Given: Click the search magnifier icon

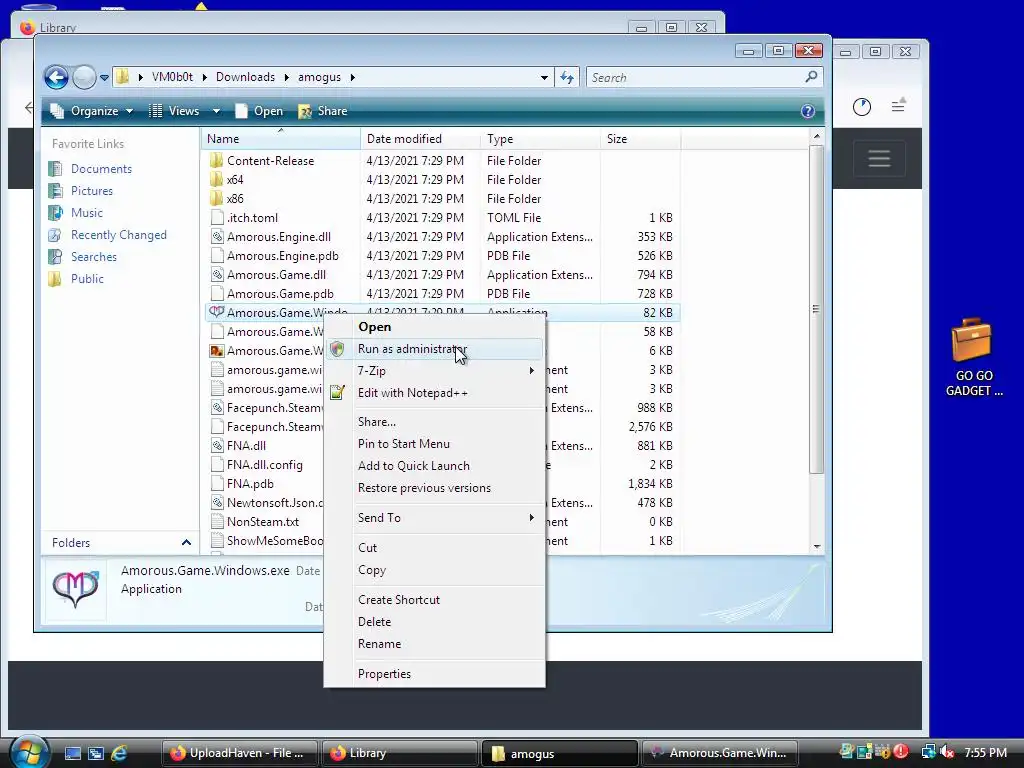Looking at the screenshot, I should click(x=811, y=77).
